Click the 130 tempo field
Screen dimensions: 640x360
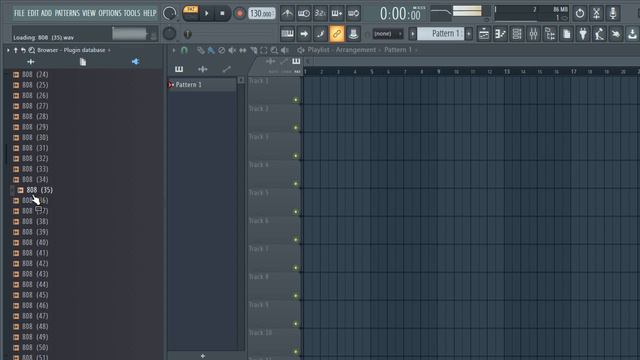262,13
